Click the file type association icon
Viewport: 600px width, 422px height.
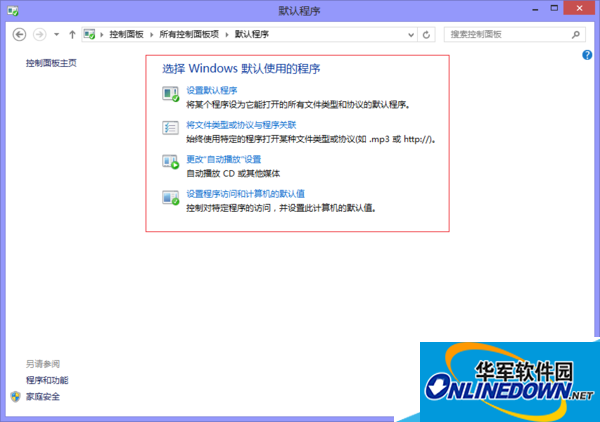click(170, 130)
